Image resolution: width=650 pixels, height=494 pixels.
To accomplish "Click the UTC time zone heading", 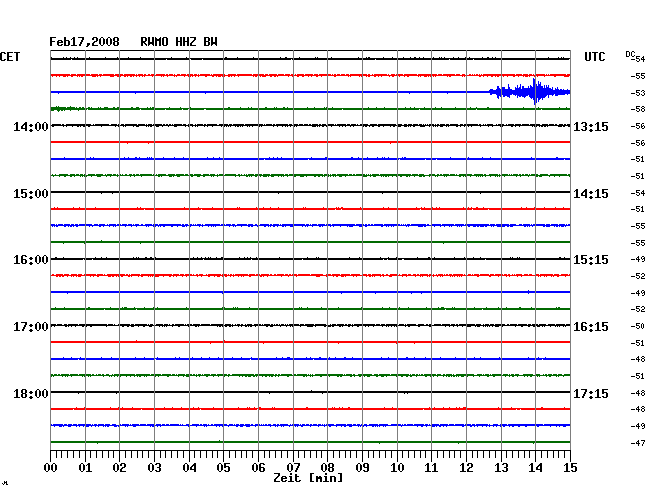I will (x=594, y=57).
